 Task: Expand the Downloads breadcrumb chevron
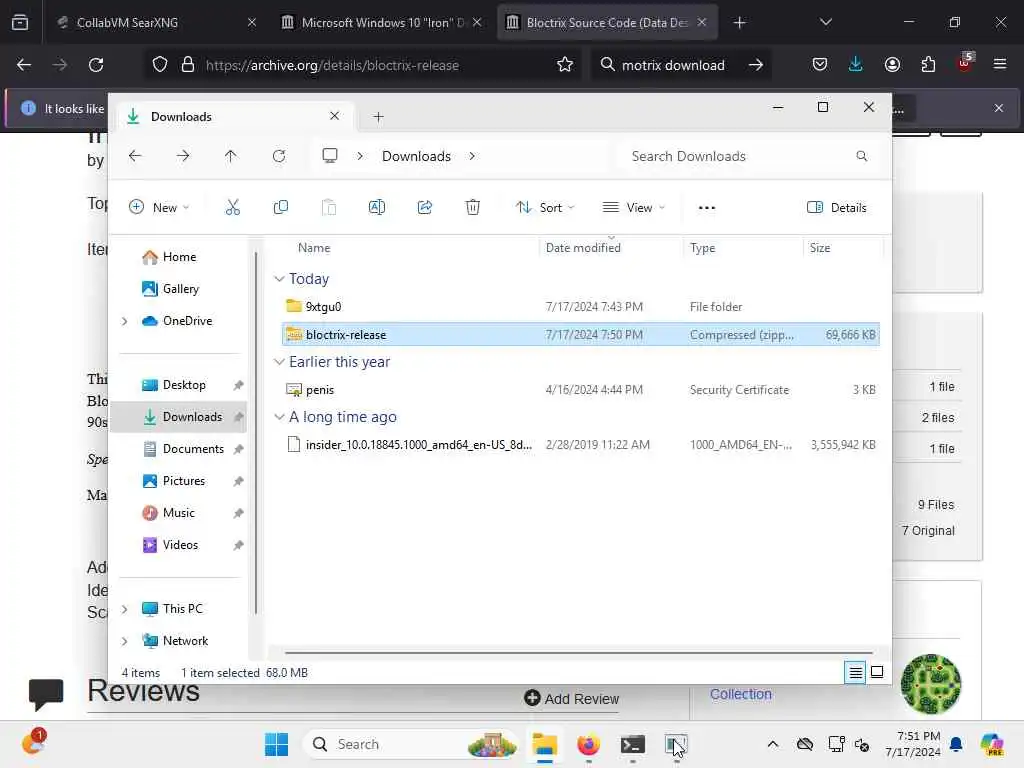[472, 156]
